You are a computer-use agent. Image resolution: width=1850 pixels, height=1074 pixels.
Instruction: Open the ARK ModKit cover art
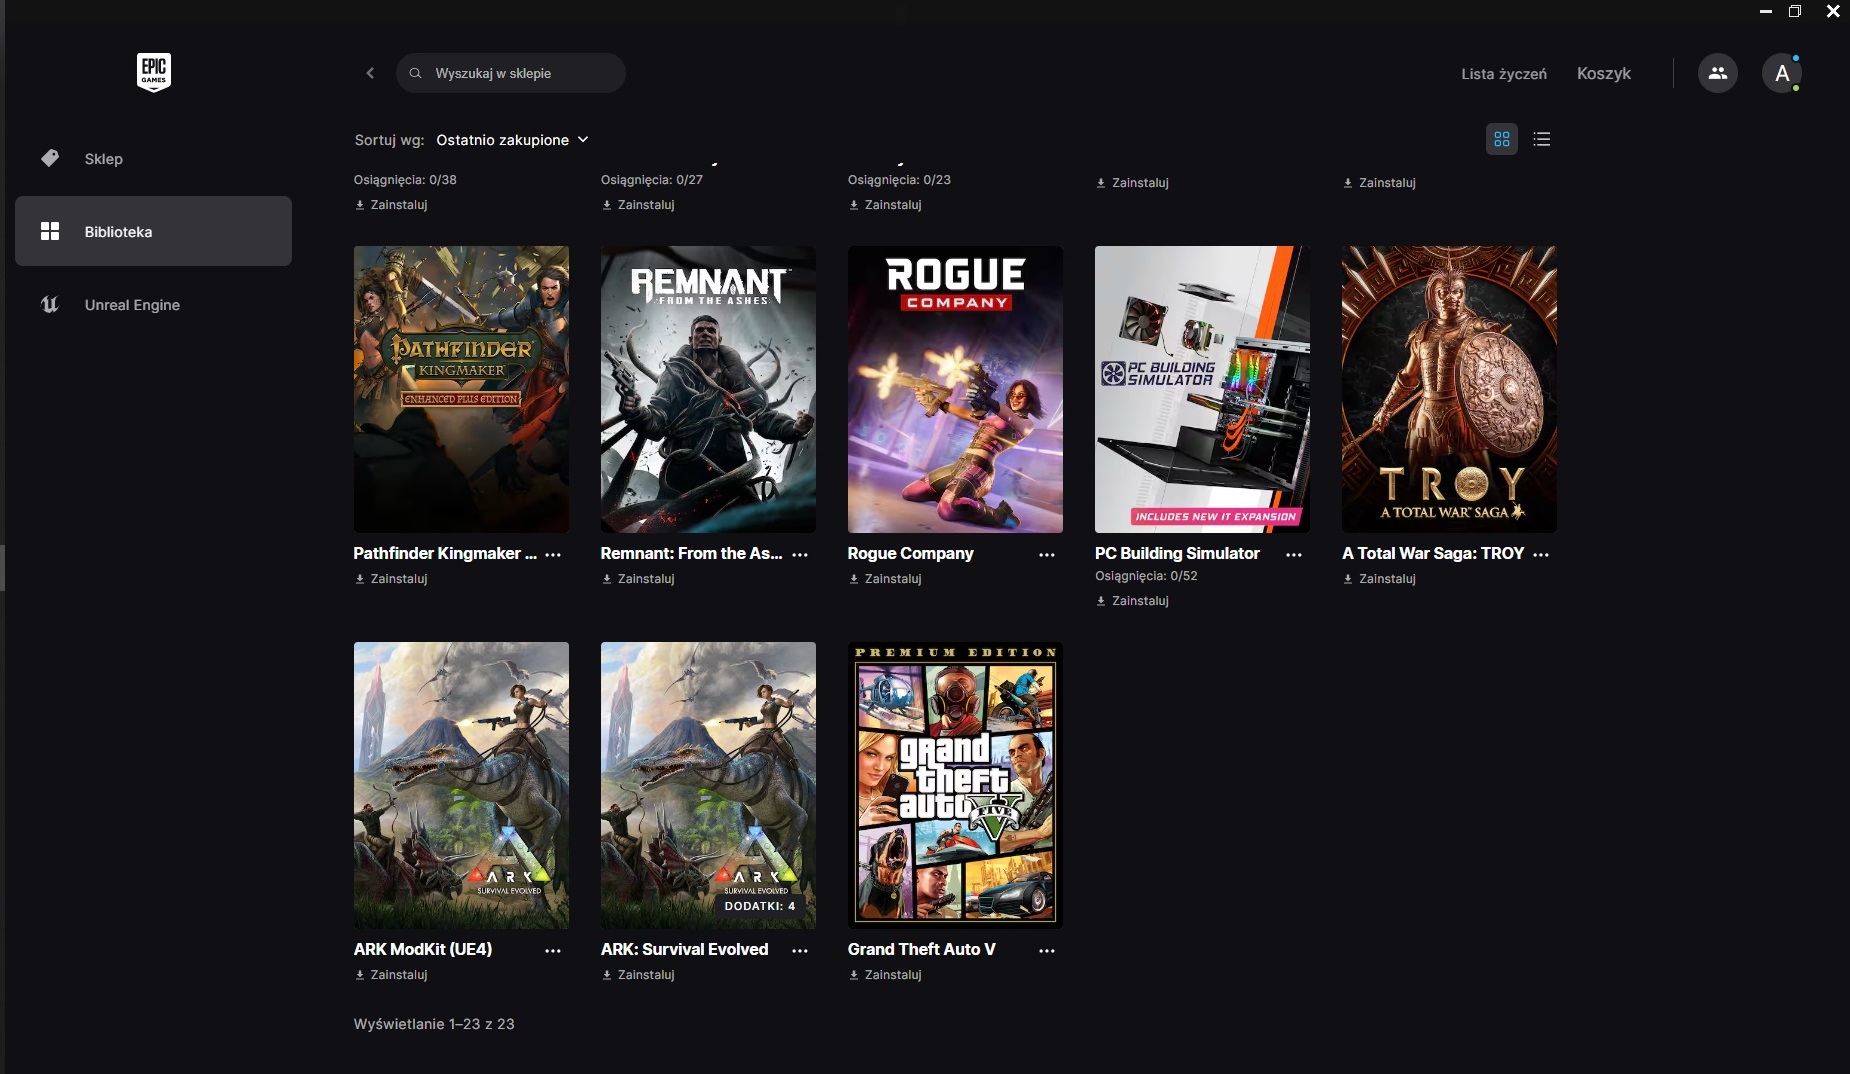coord(461,785)
